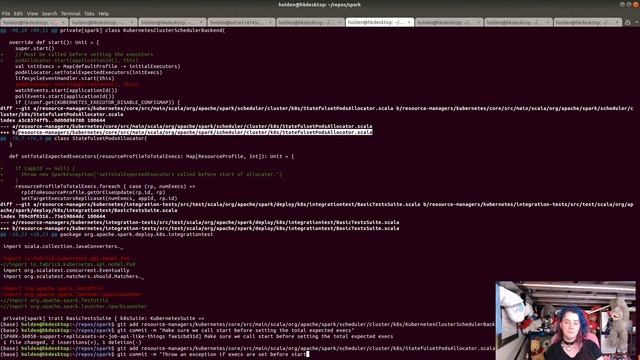
Task: Click 'podAllocator.setTotalExpectedExecutors(initExecs)' line
Action: click(x=89, y=72)
